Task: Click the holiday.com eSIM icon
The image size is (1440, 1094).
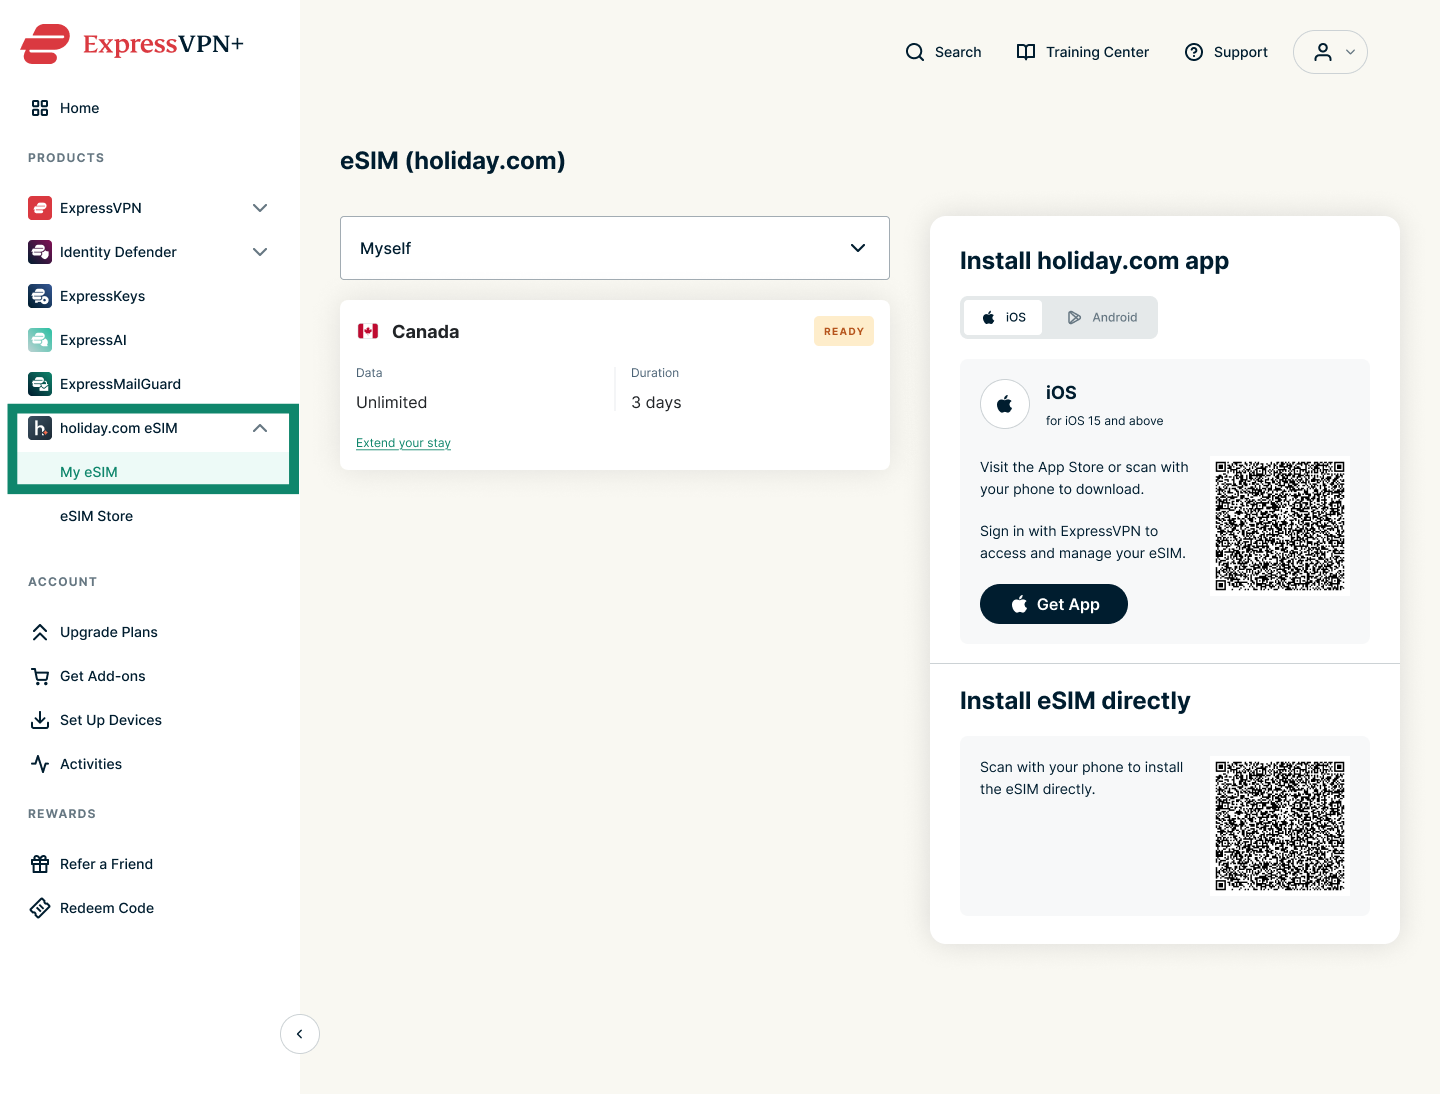Action: [40, 428]
